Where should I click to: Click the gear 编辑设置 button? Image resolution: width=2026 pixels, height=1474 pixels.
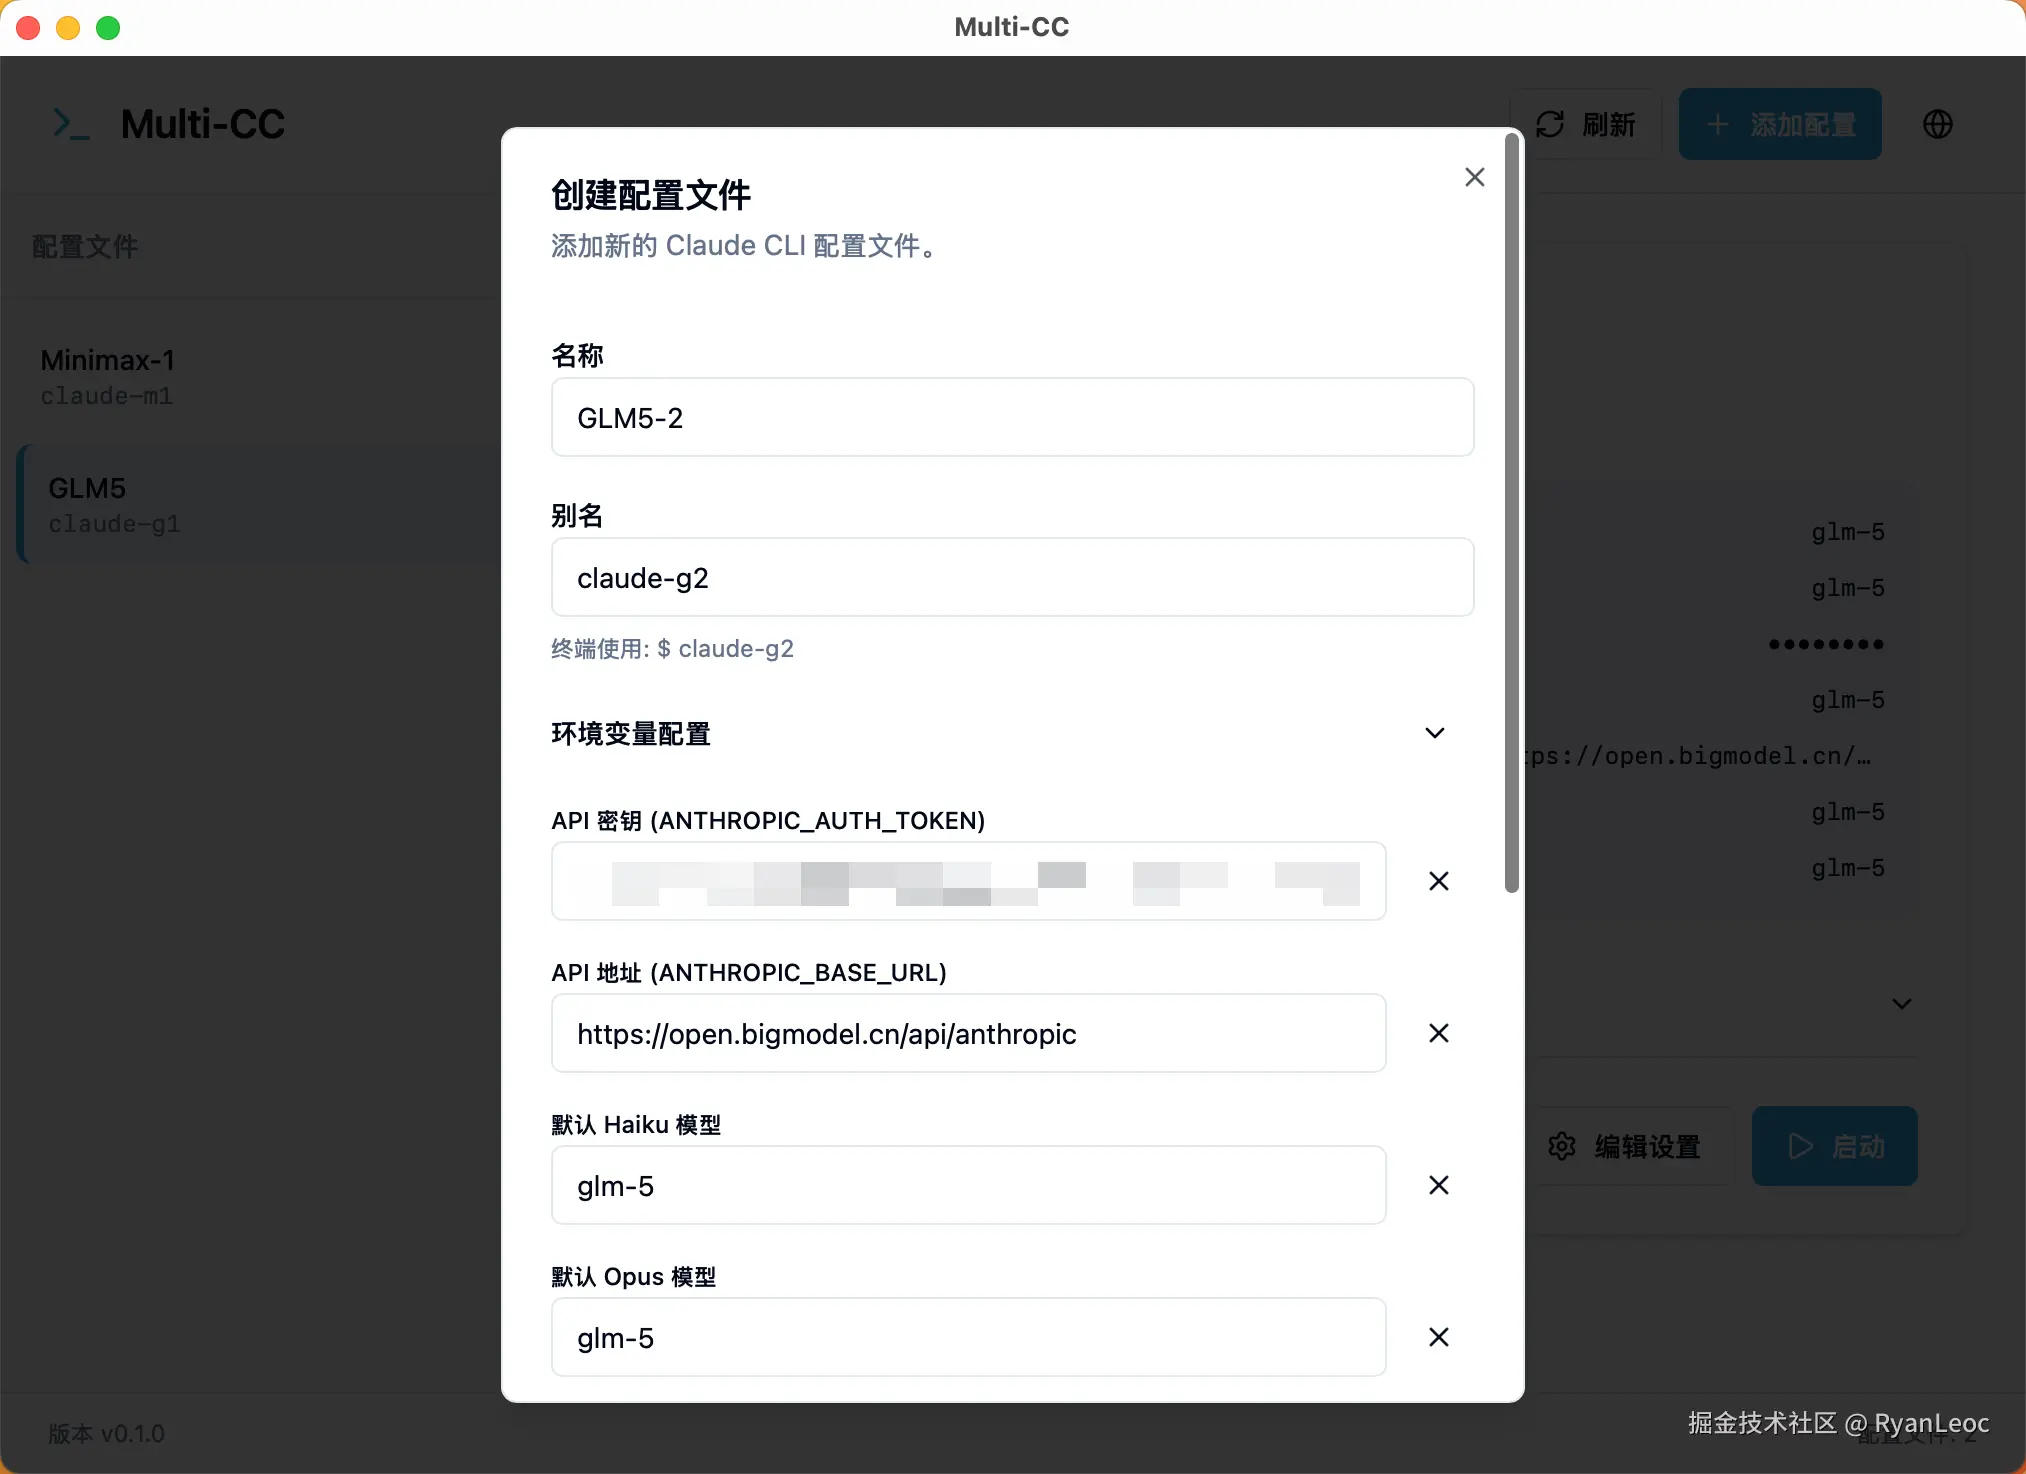1625,1146
